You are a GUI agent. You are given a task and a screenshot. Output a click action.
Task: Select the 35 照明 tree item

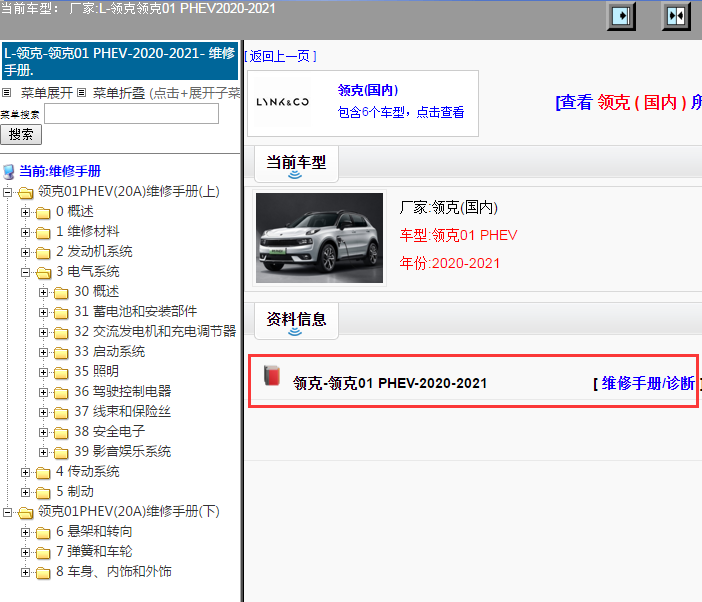pyautogui.click(x=97, y=371)
